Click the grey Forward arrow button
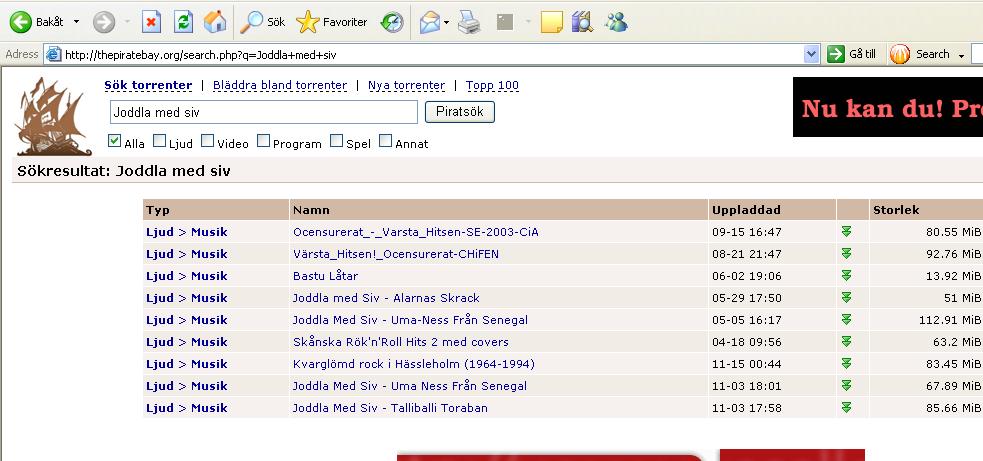983x461 pixels. (x=104, y=22)
